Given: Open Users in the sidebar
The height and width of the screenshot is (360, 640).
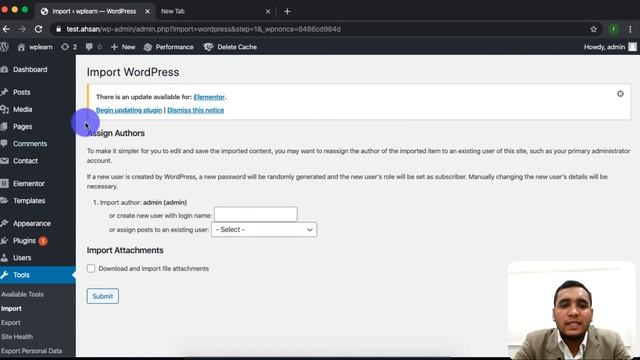Looking at the screenshot, I should 22,258.
